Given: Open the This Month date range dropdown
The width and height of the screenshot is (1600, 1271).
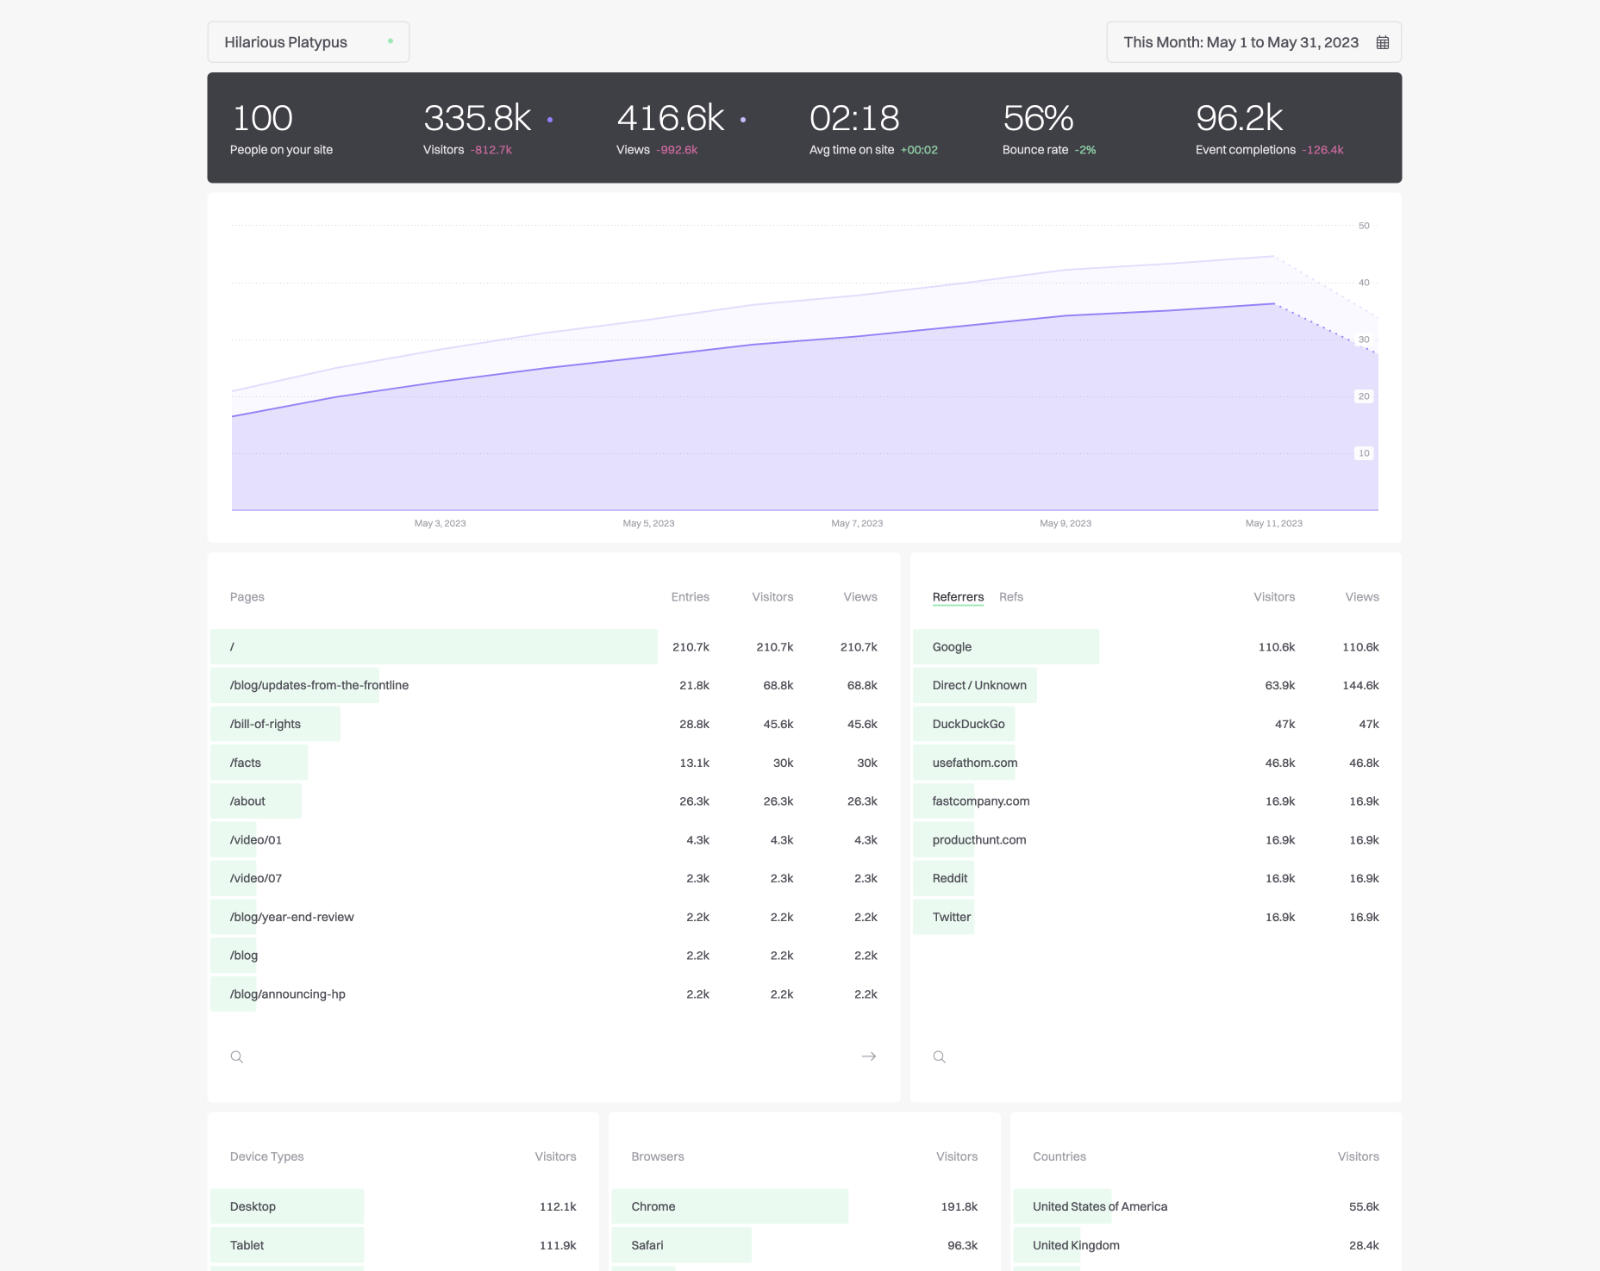Looking at the screenshot, I should pyautogui.click(x=1253, y=42).
